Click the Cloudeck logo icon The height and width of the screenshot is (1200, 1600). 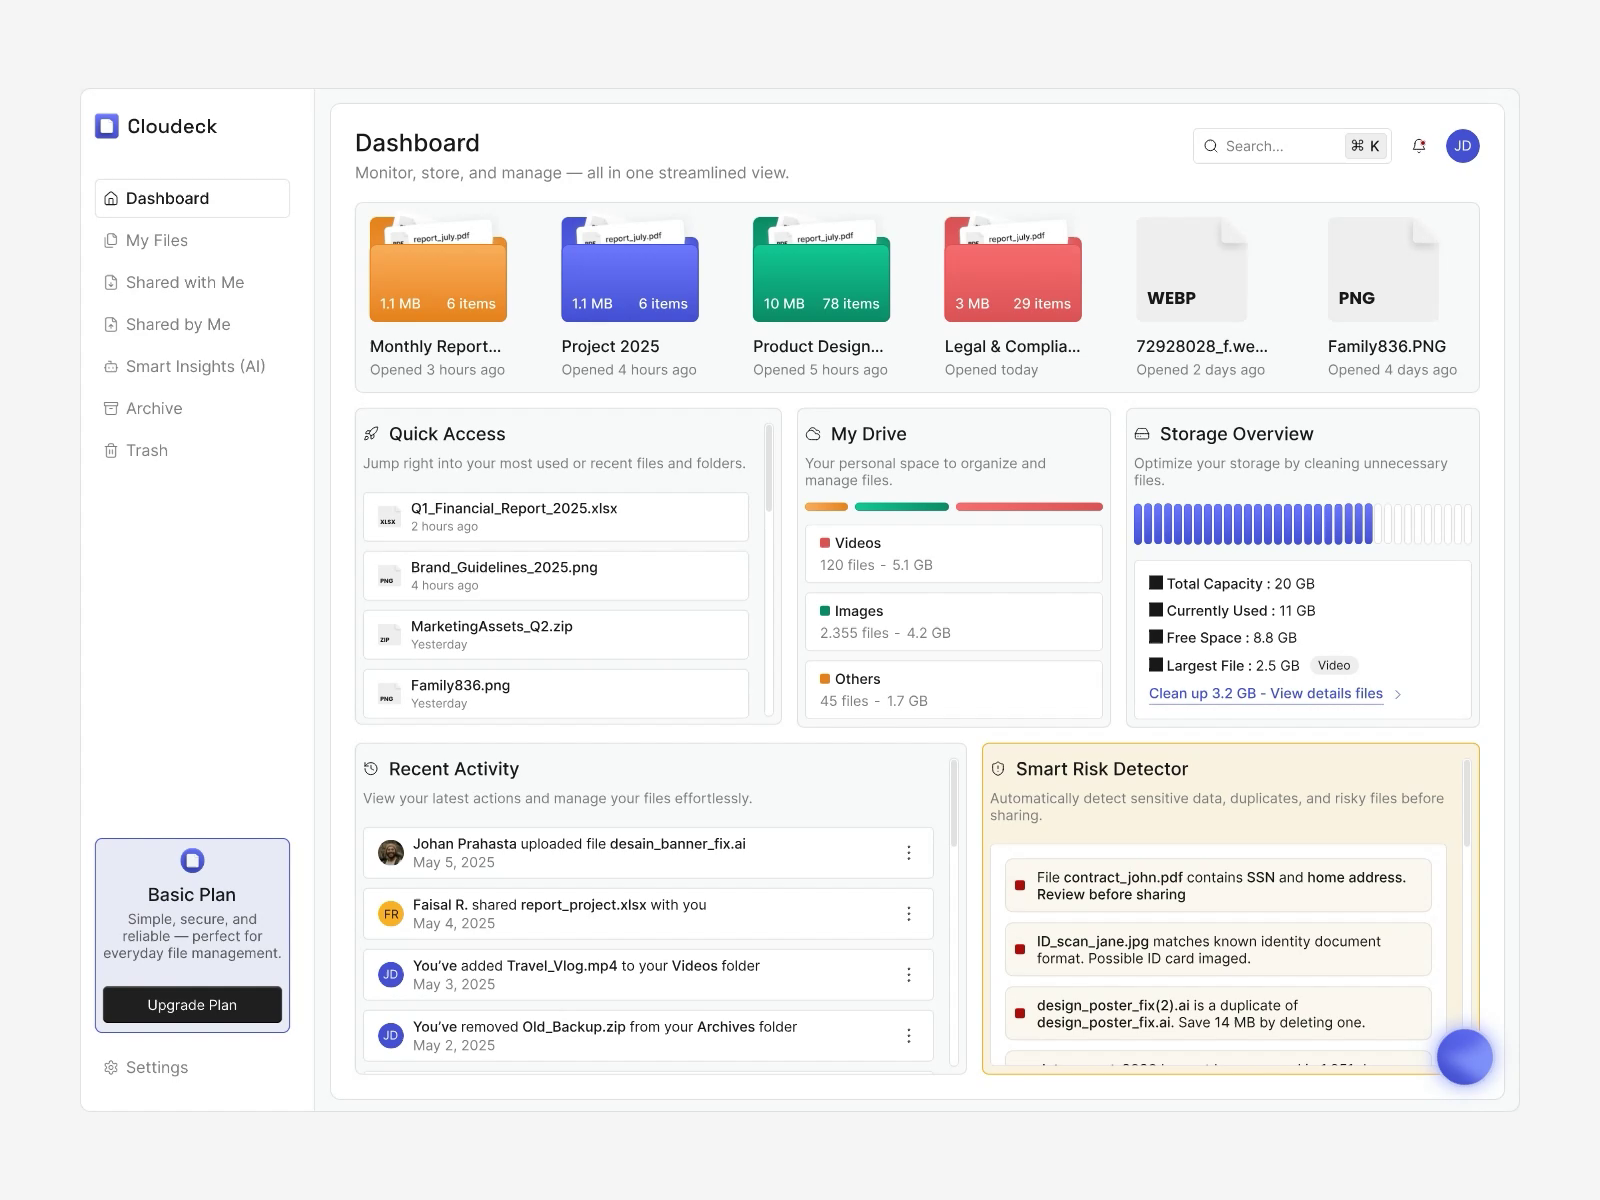[107, 125]
